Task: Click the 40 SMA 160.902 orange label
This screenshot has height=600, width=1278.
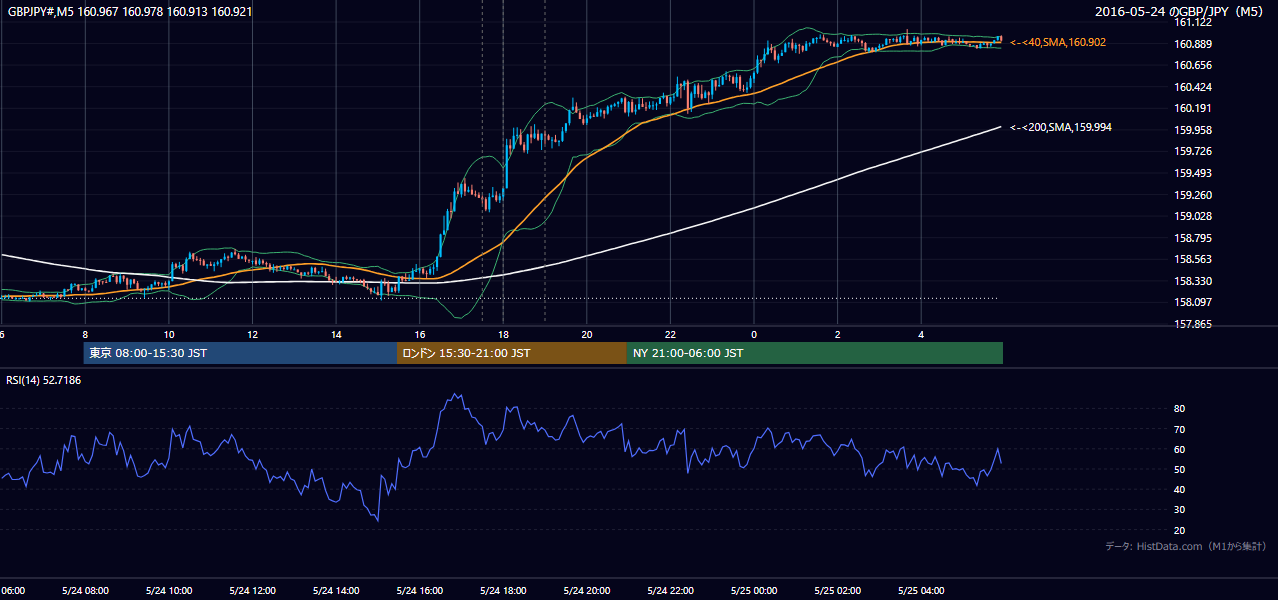Action: [x=1058, y=43]
